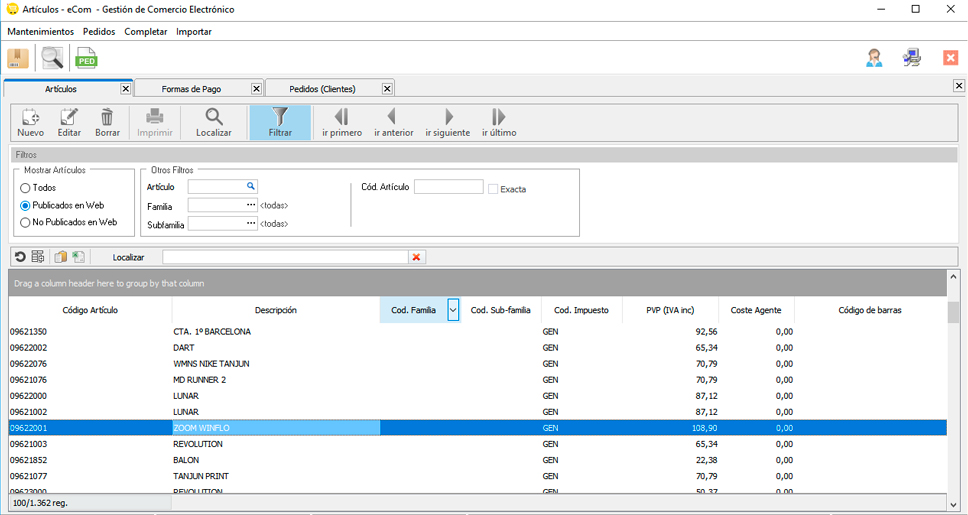Click inside the Cód. Artículo input field

[x=449, y=186]
